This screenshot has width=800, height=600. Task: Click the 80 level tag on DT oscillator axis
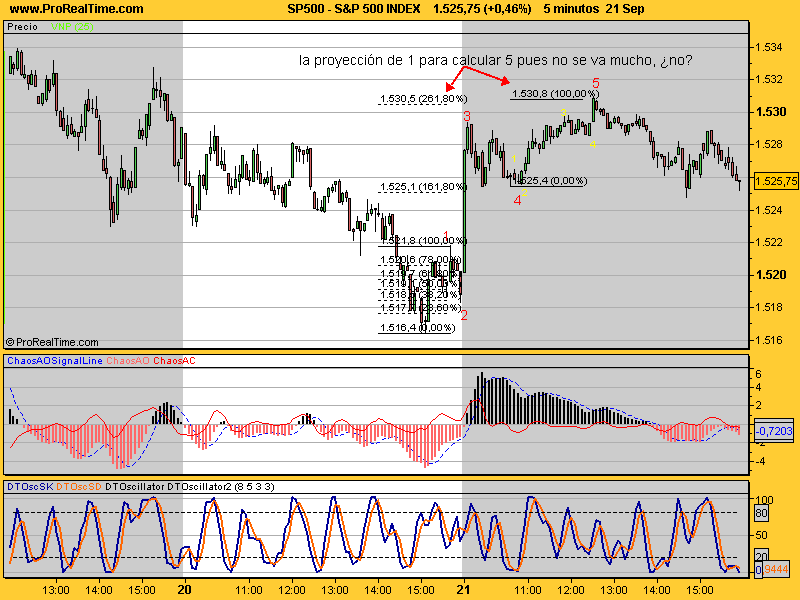tap(761, 513)
